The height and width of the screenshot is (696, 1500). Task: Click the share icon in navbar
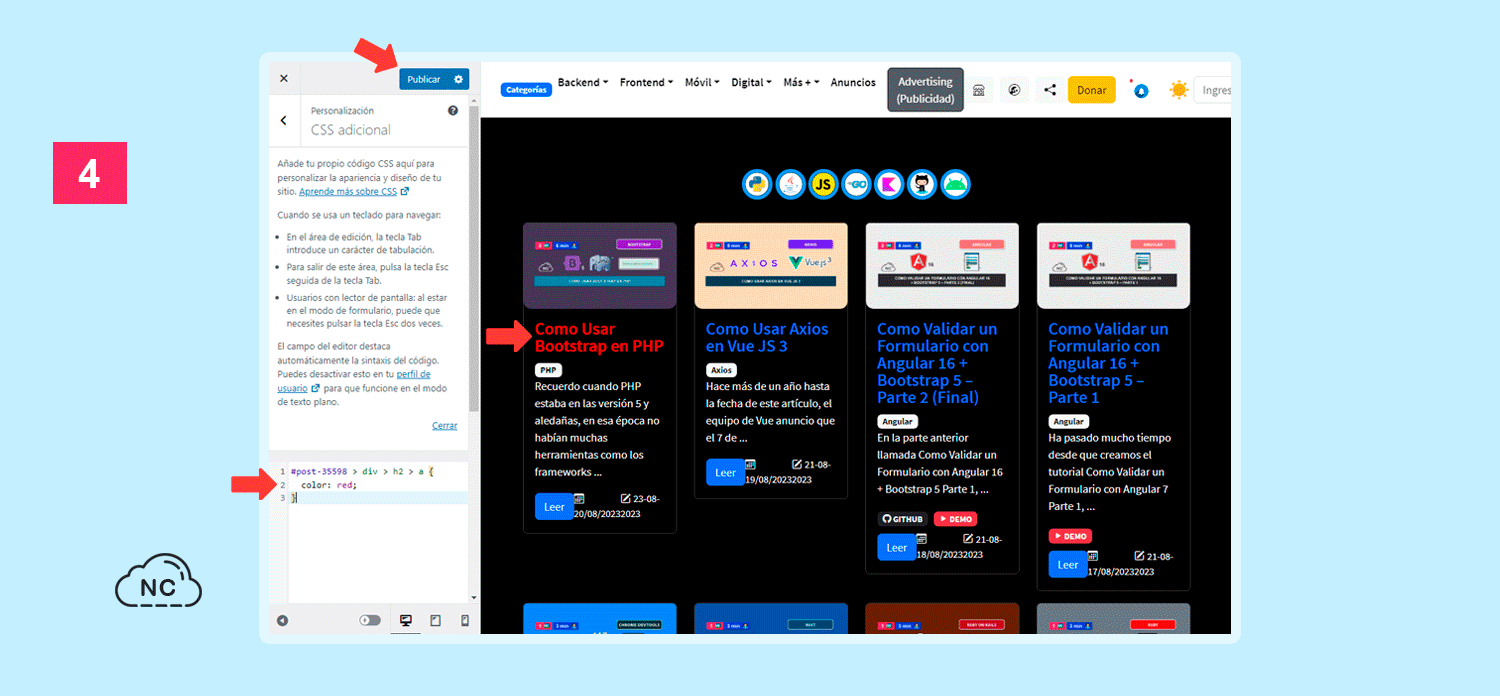pos(1049,90)
